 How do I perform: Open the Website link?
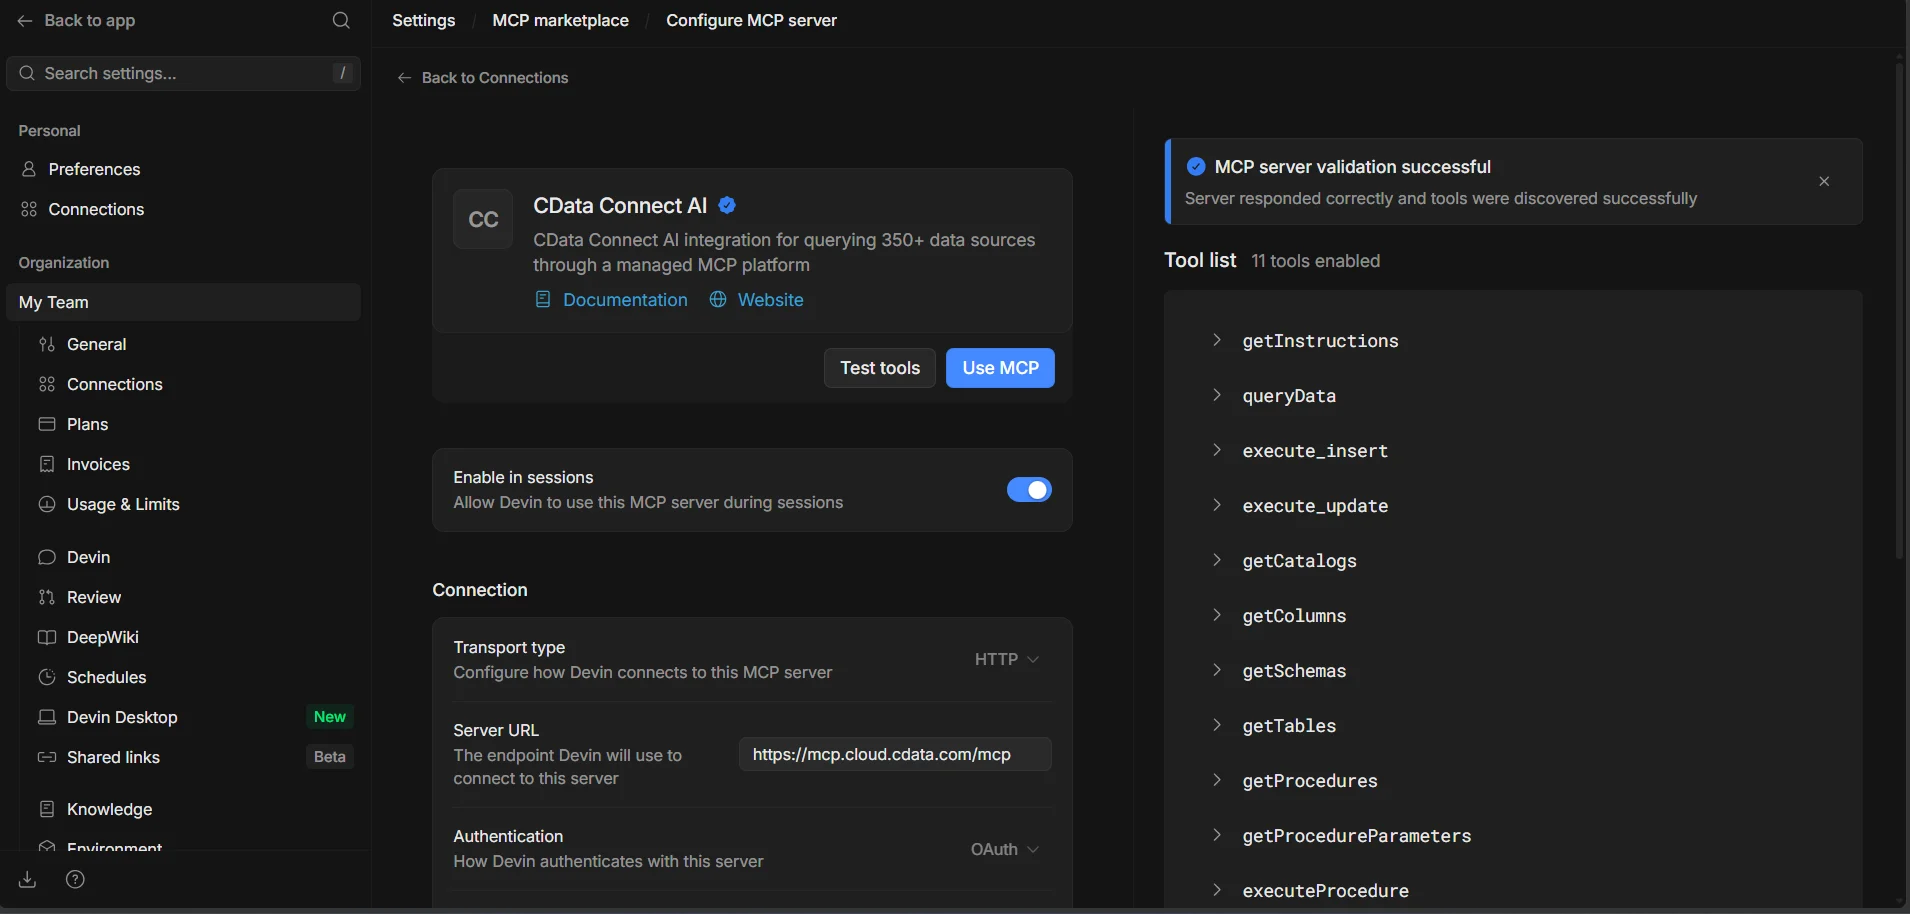tap(770, 300)
